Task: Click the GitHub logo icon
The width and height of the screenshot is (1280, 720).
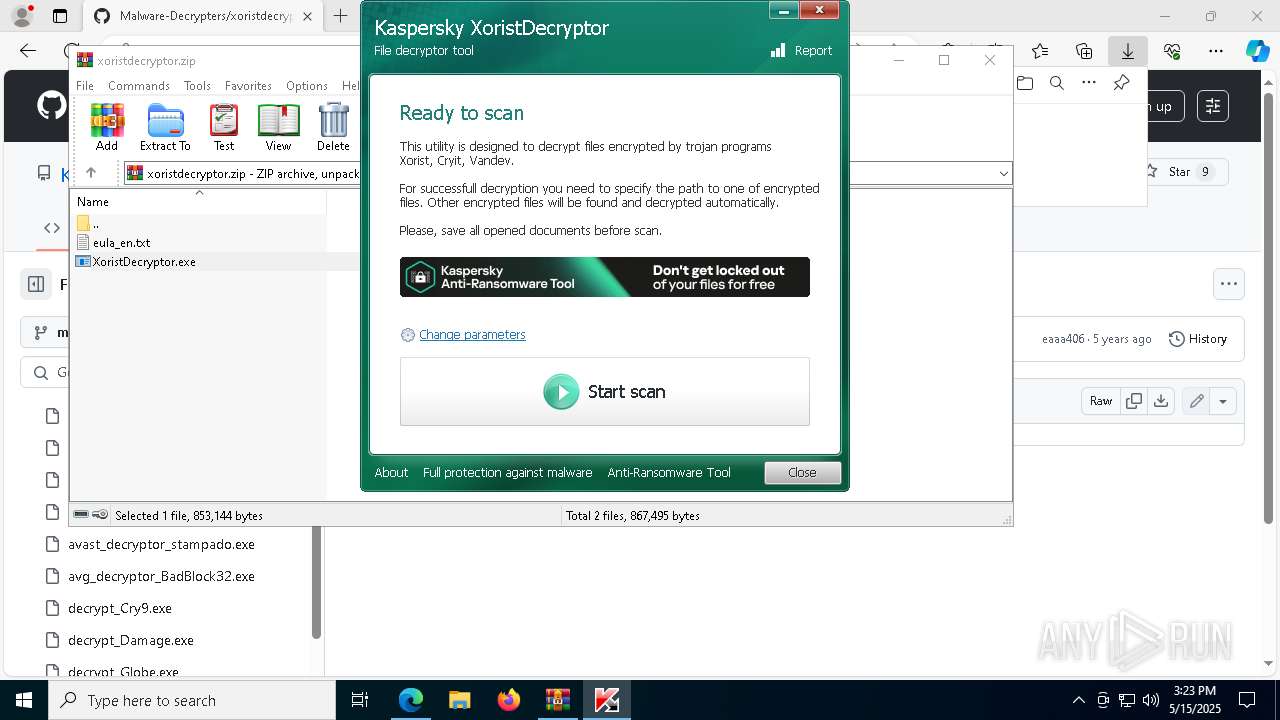Action: pos(51,106)
